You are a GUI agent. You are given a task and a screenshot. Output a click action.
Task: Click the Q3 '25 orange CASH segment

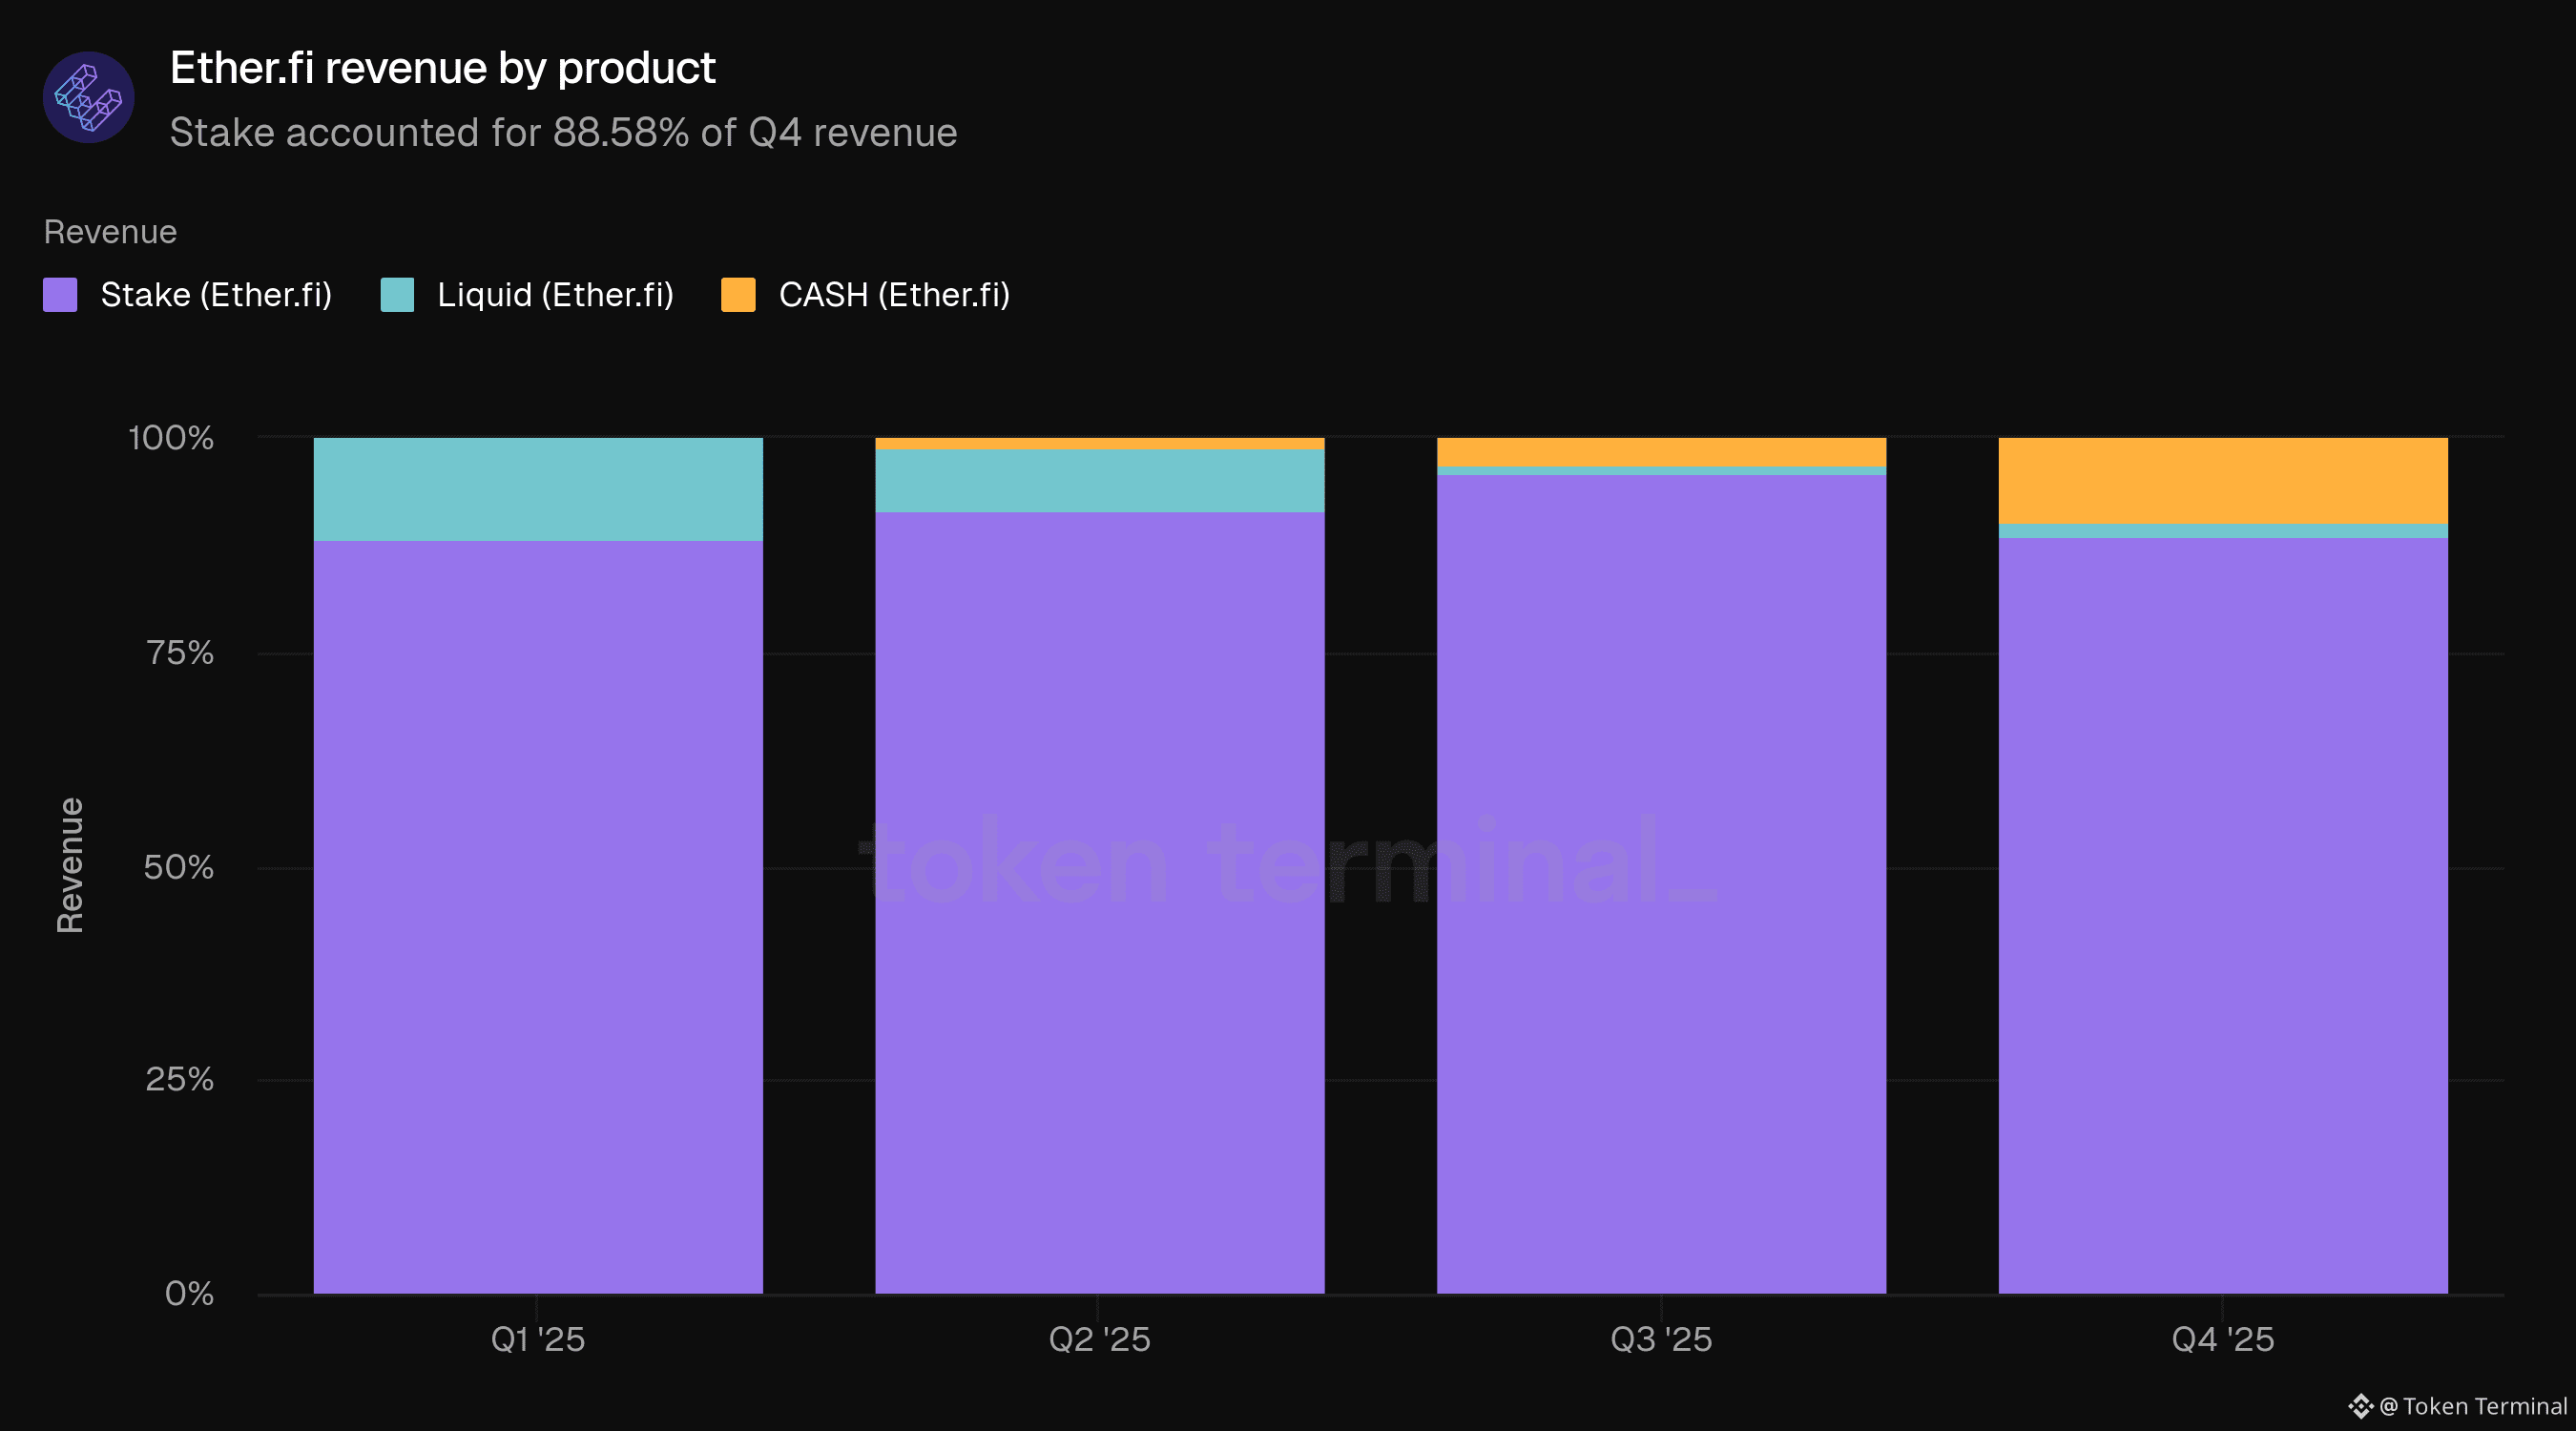tap(1661, 451)
